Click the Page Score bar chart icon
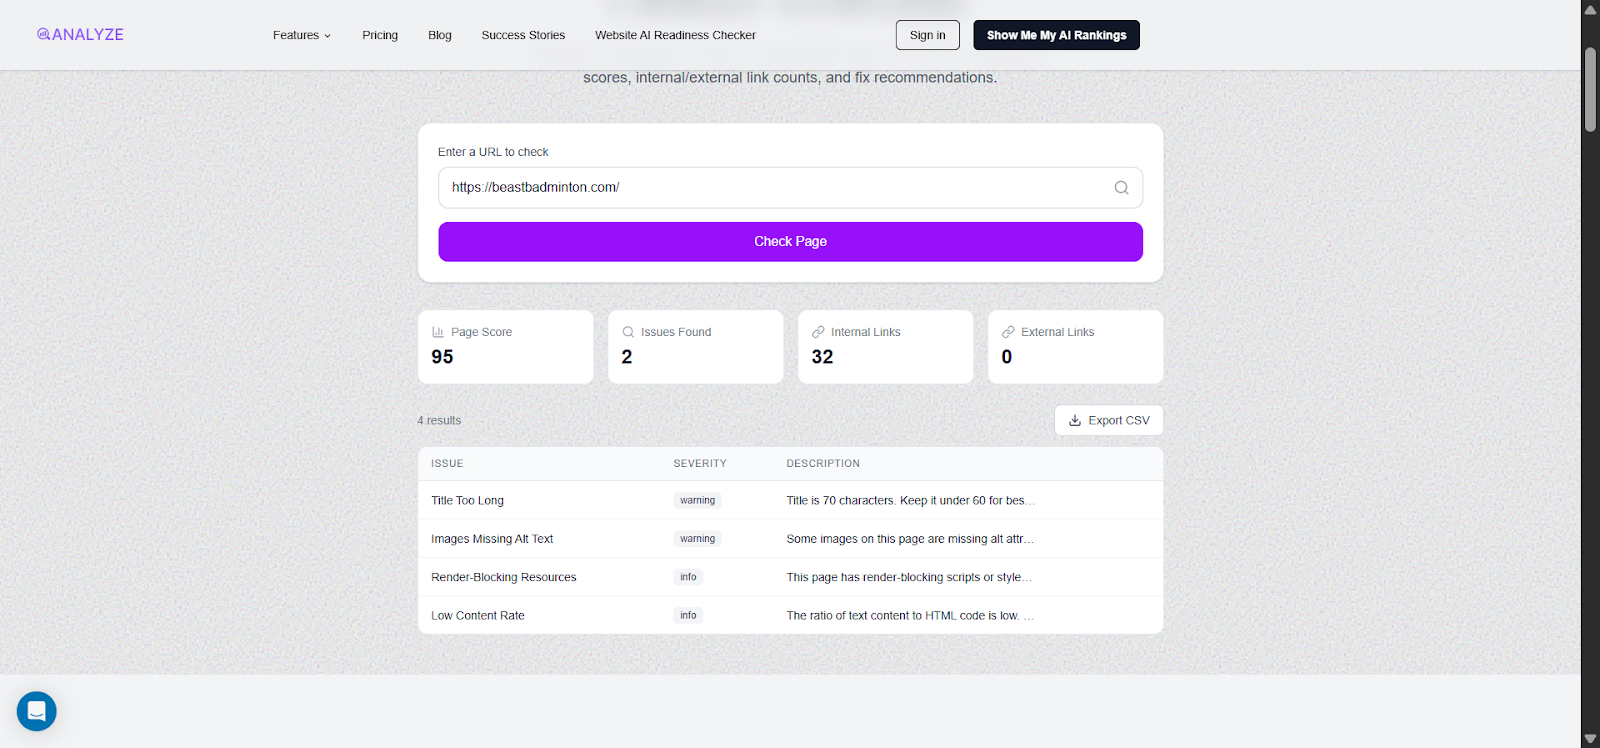 (438, 332)
